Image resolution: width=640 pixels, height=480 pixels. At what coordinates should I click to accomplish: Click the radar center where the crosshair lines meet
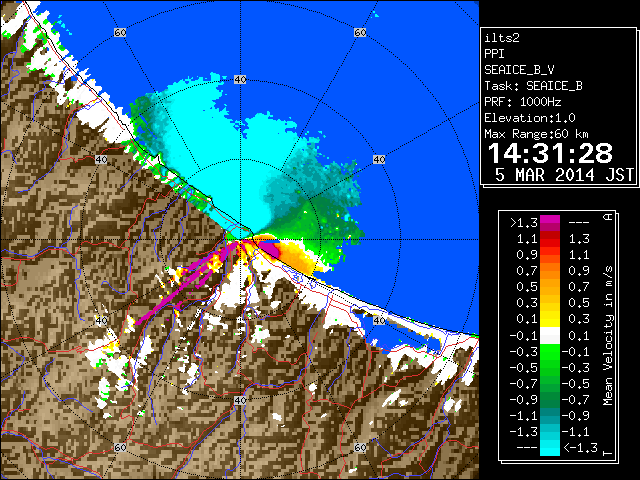(240, 240)
